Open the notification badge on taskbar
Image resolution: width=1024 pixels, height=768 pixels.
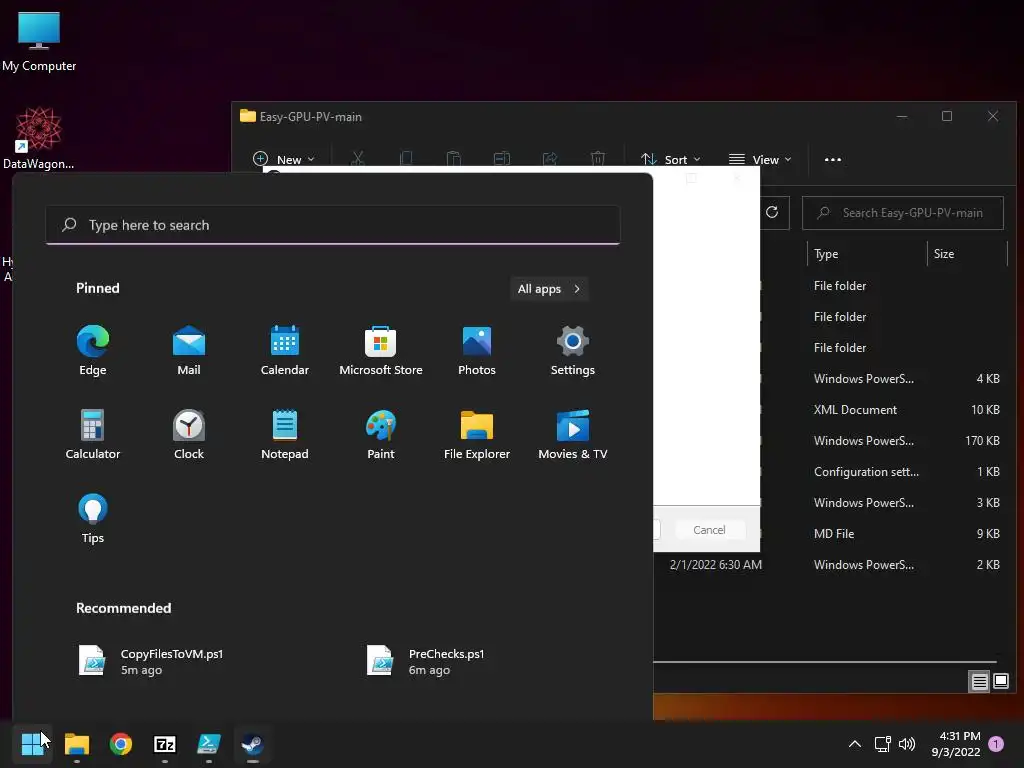click(x=996, y=744)
